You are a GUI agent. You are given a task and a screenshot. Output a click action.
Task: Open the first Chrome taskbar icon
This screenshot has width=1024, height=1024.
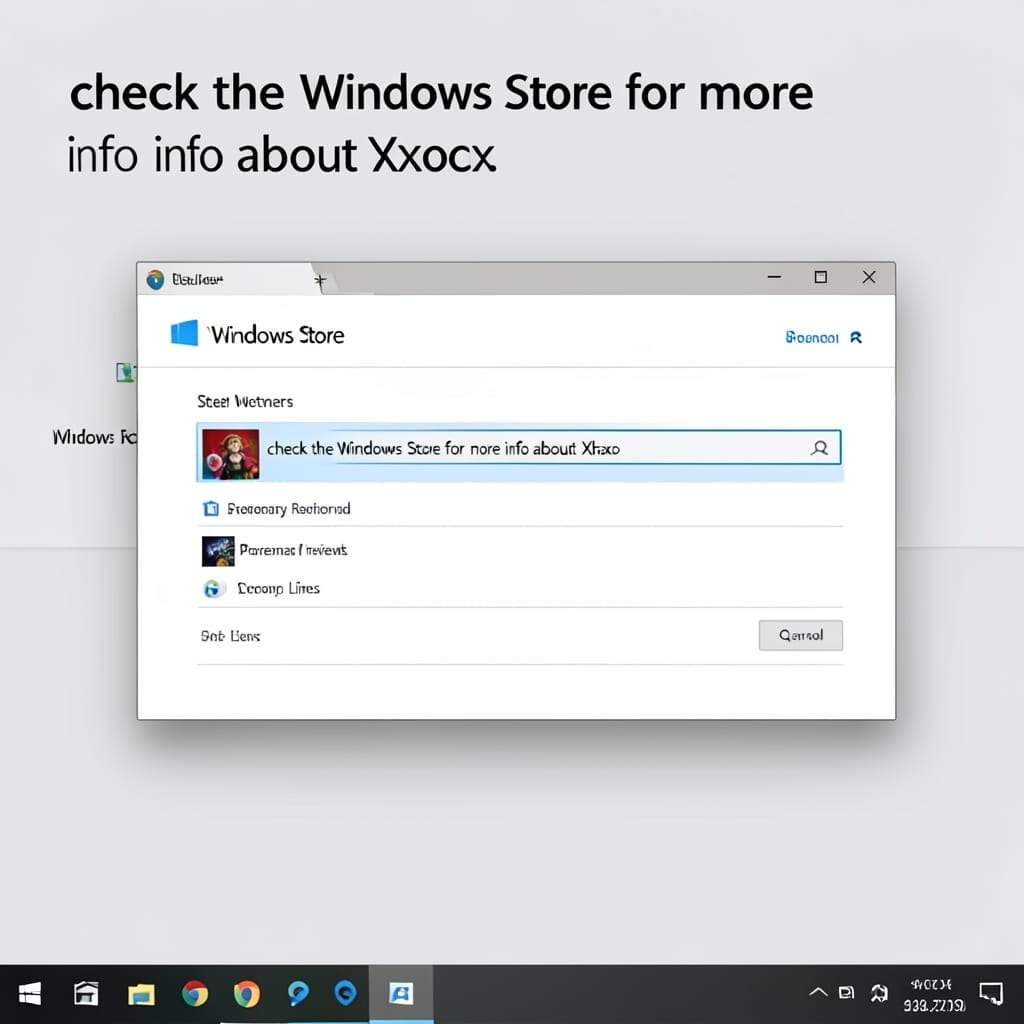point(195,994)
